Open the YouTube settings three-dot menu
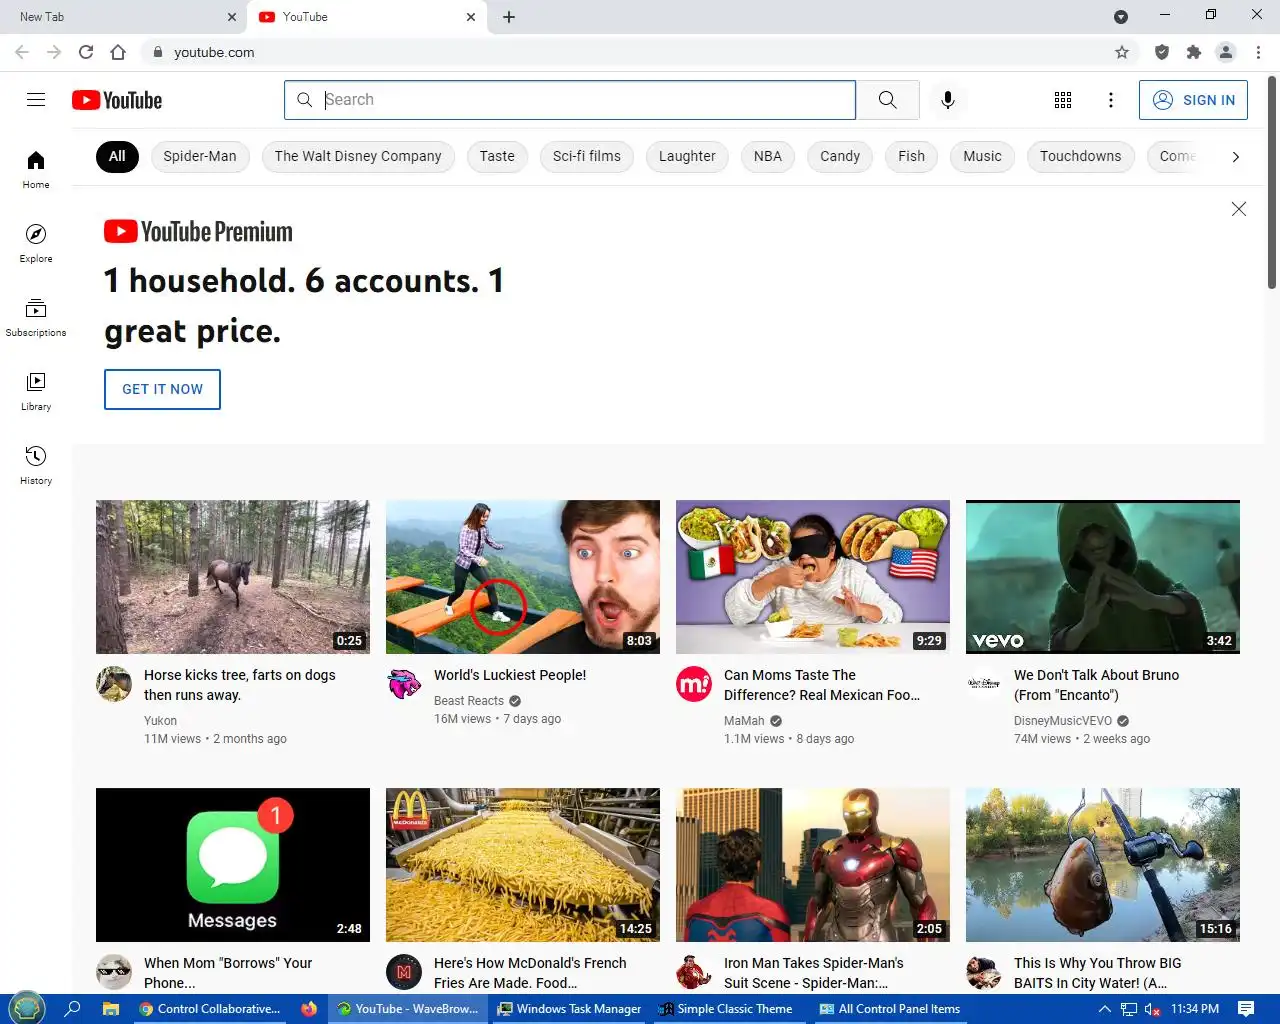The height and width of the screenshot is (1024, 1280). [x=1111, y=100]
